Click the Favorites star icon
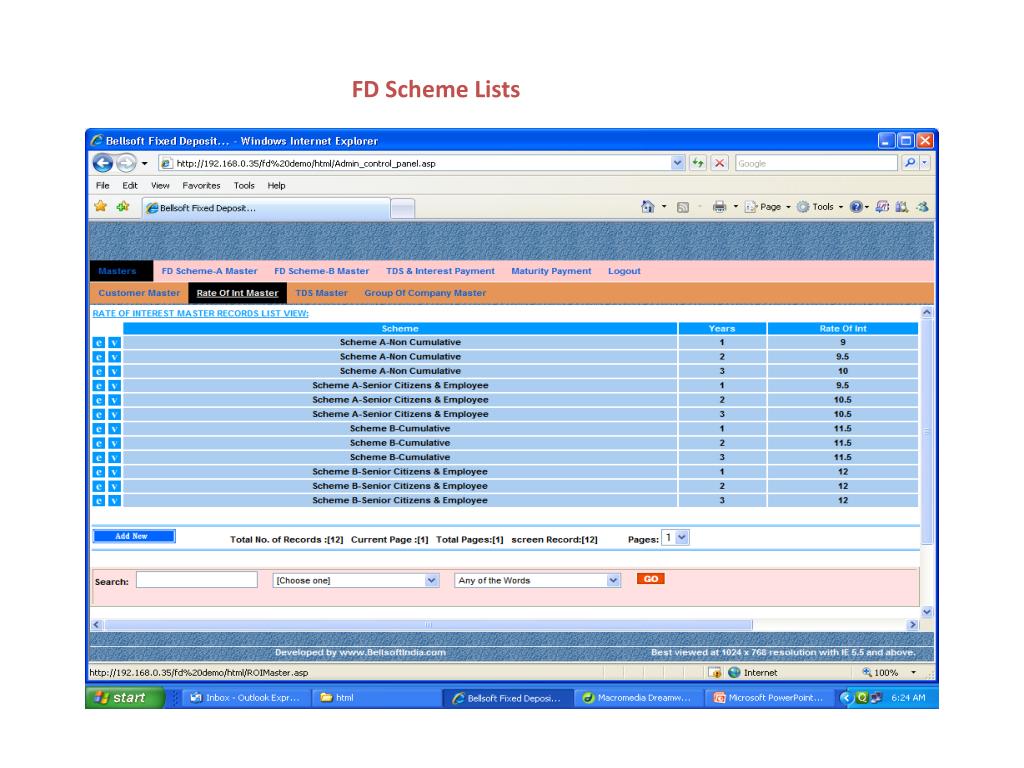Screen dimensions: 1024x768 (x=101, y=207)
